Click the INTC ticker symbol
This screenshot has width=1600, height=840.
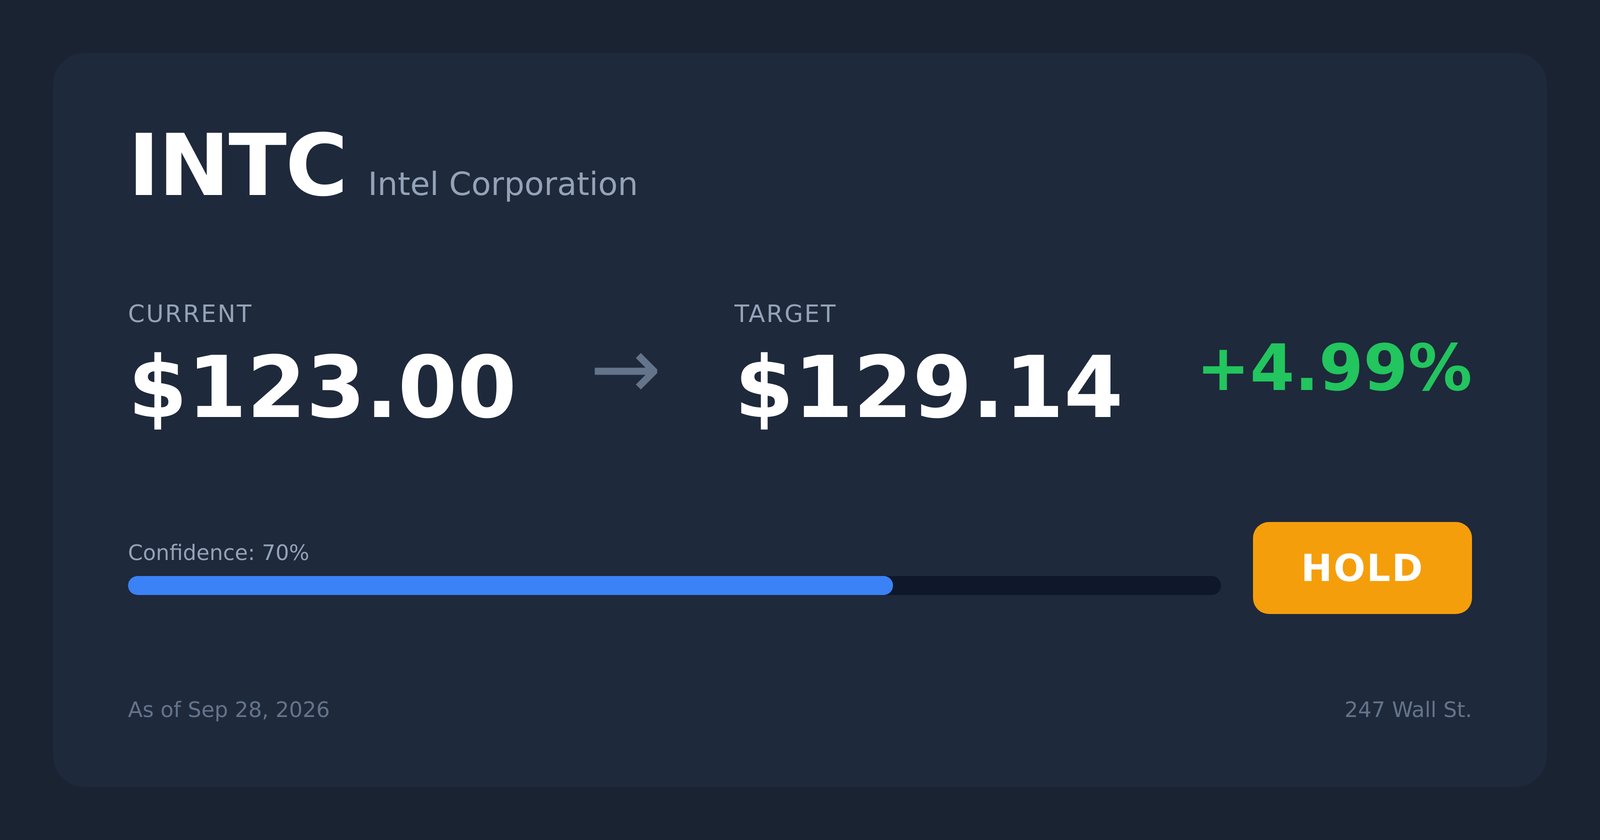click(x=238, y=166)
